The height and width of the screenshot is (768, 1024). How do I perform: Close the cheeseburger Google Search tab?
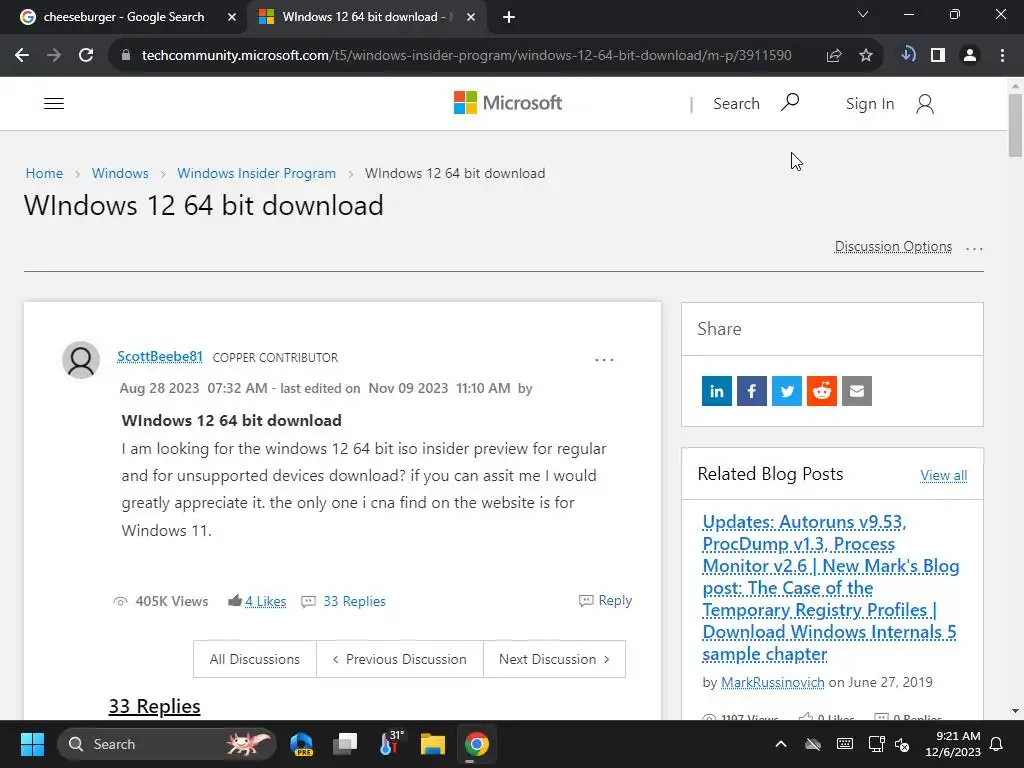pos(232,17)
